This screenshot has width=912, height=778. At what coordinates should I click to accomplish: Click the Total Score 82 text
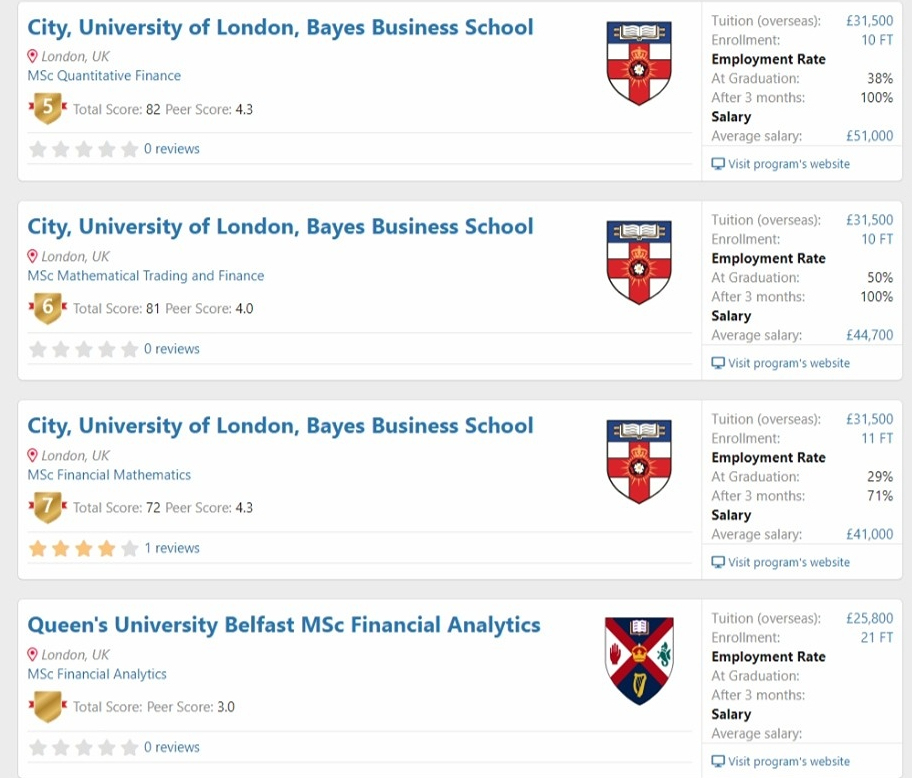116,109
